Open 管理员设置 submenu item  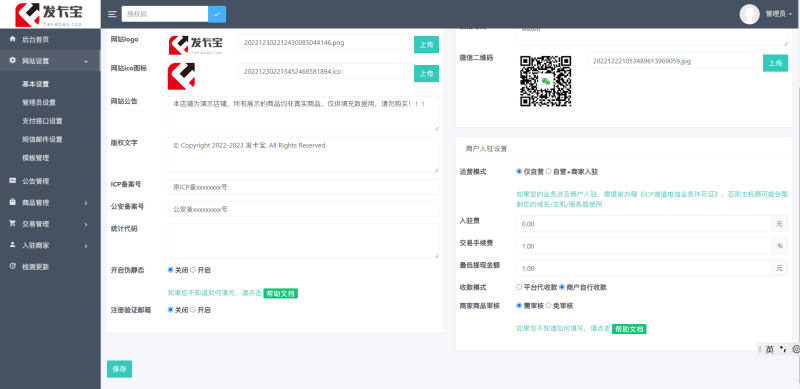pyautogui.click(x=39, y=103)
